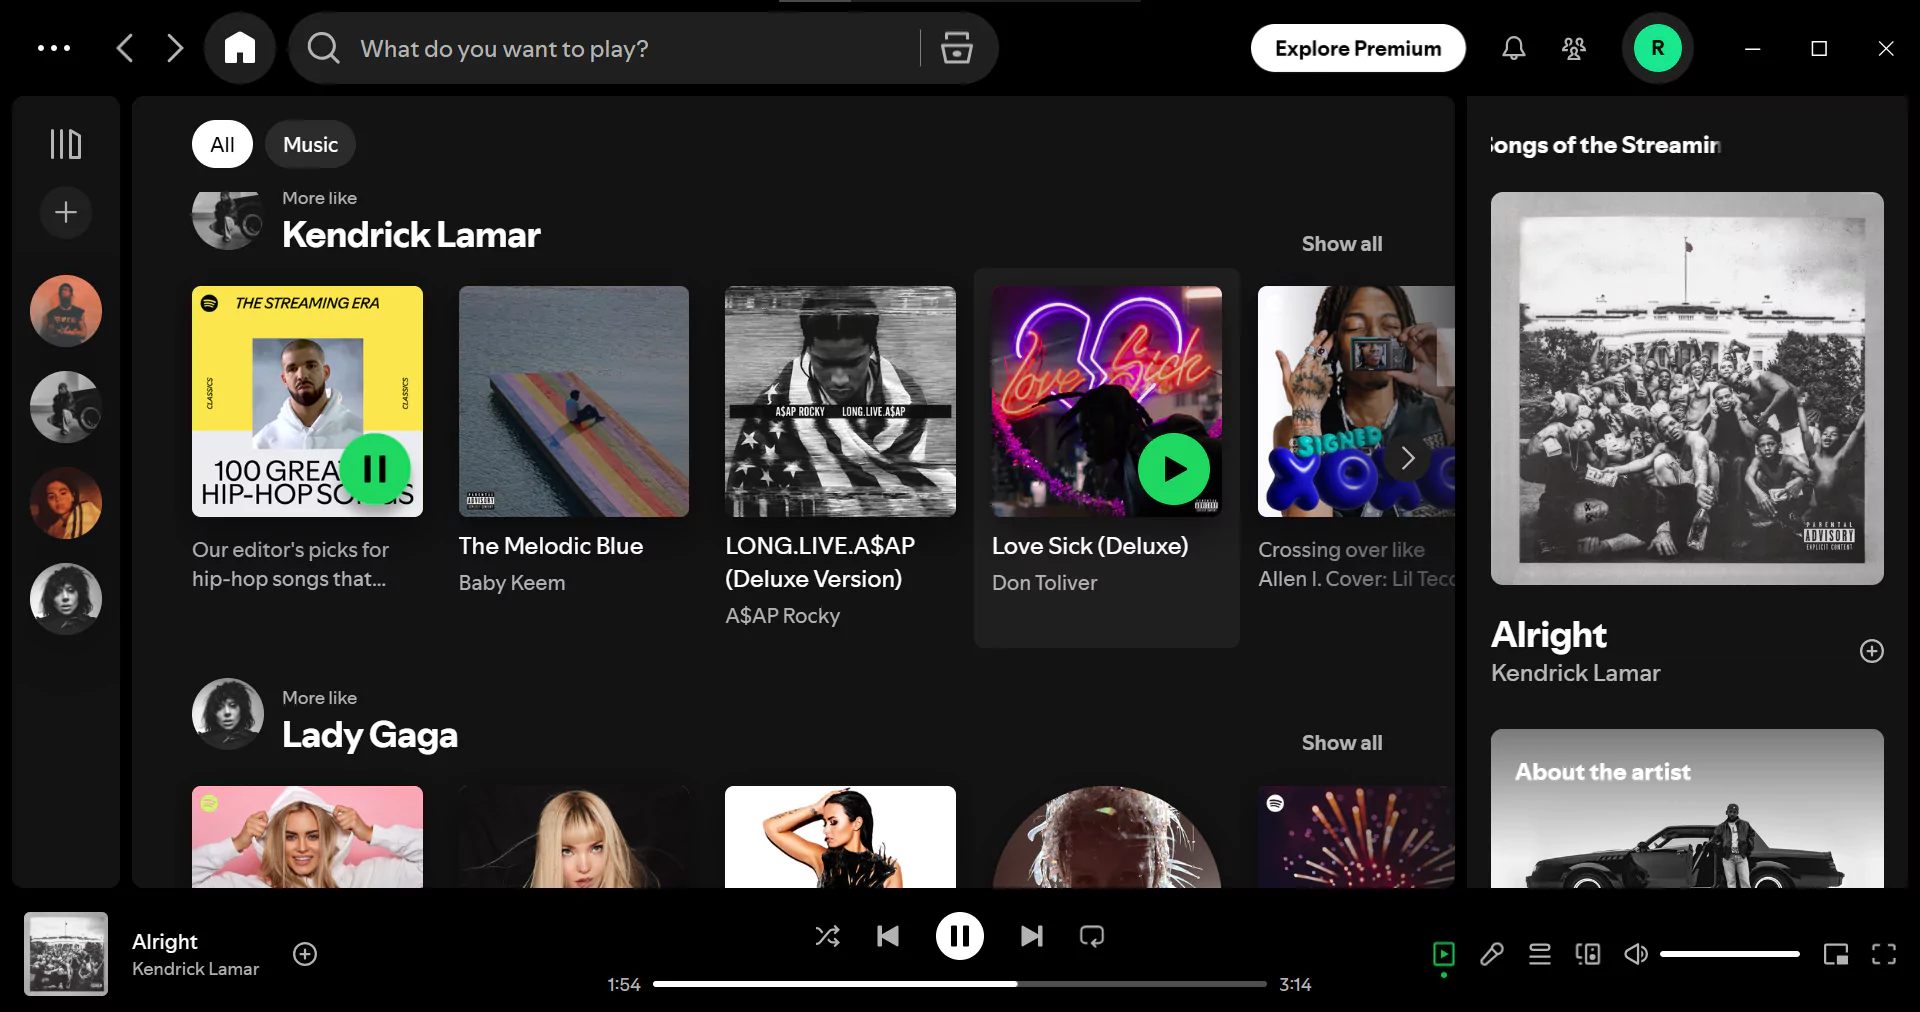Open the Browse icon in search bar
The height and width of the screenshot is (1012, 1920).
point(957,48)
